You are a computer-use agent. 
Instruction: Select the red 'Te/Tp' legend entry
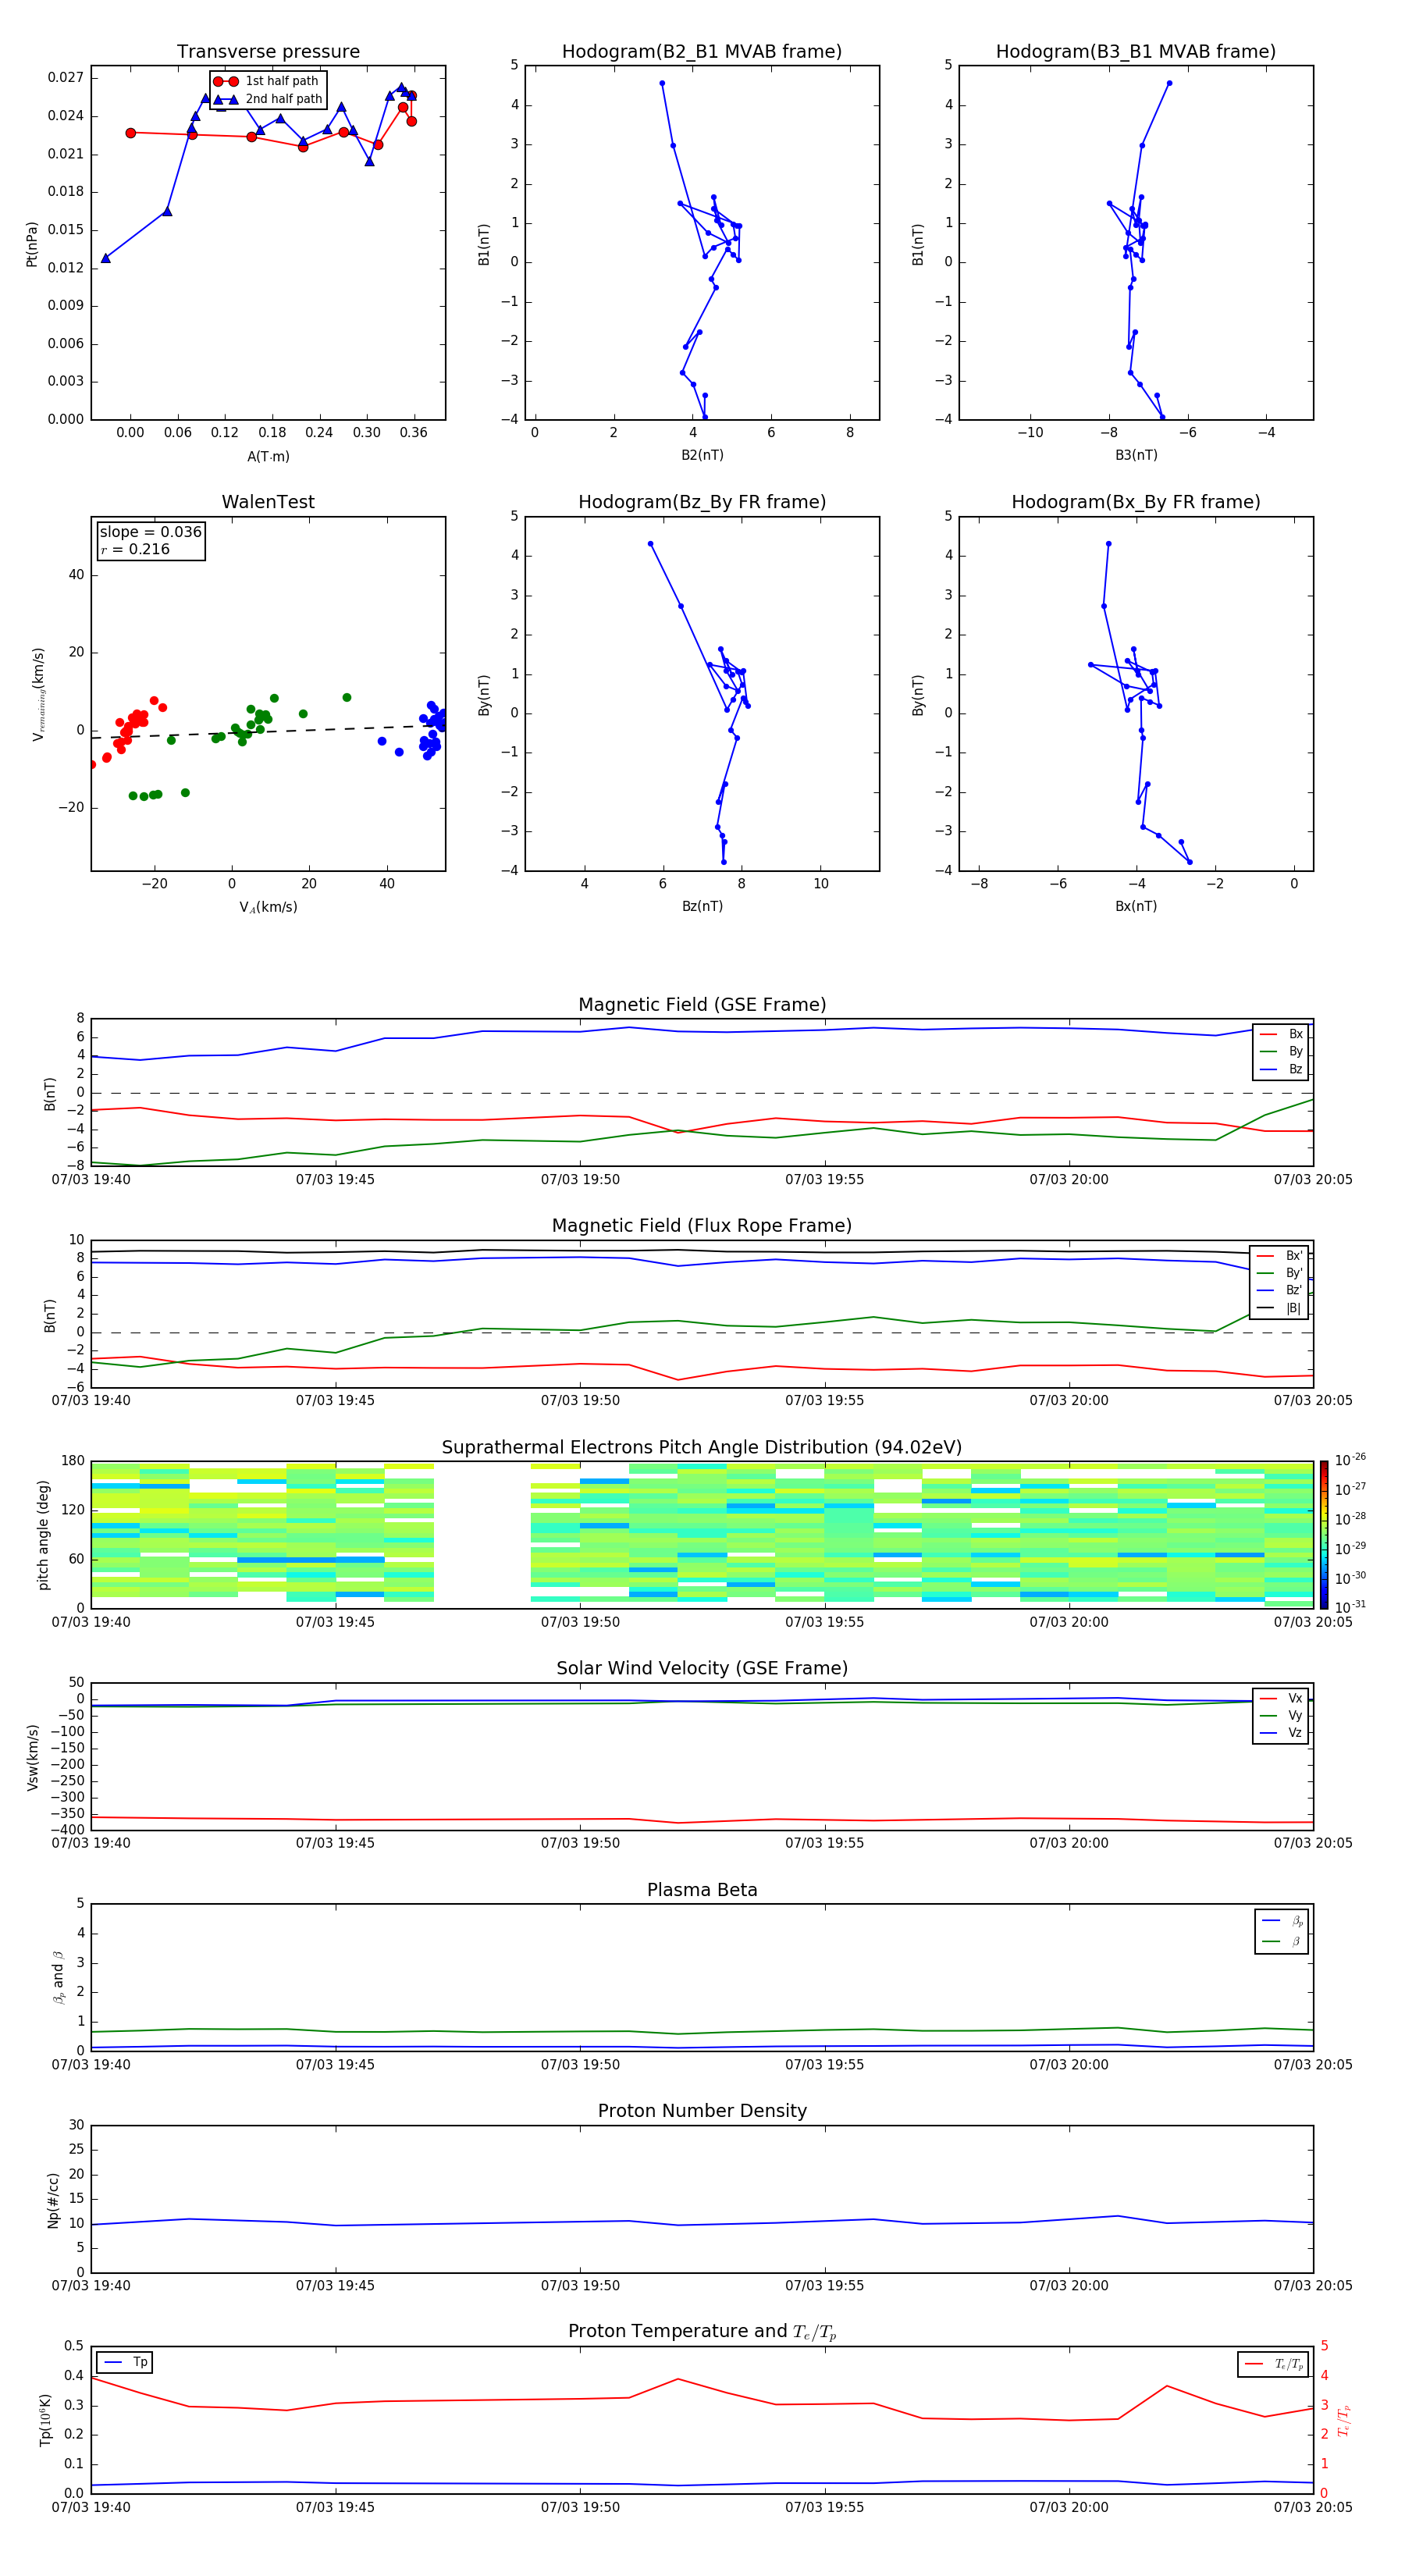(1273, 2364)
